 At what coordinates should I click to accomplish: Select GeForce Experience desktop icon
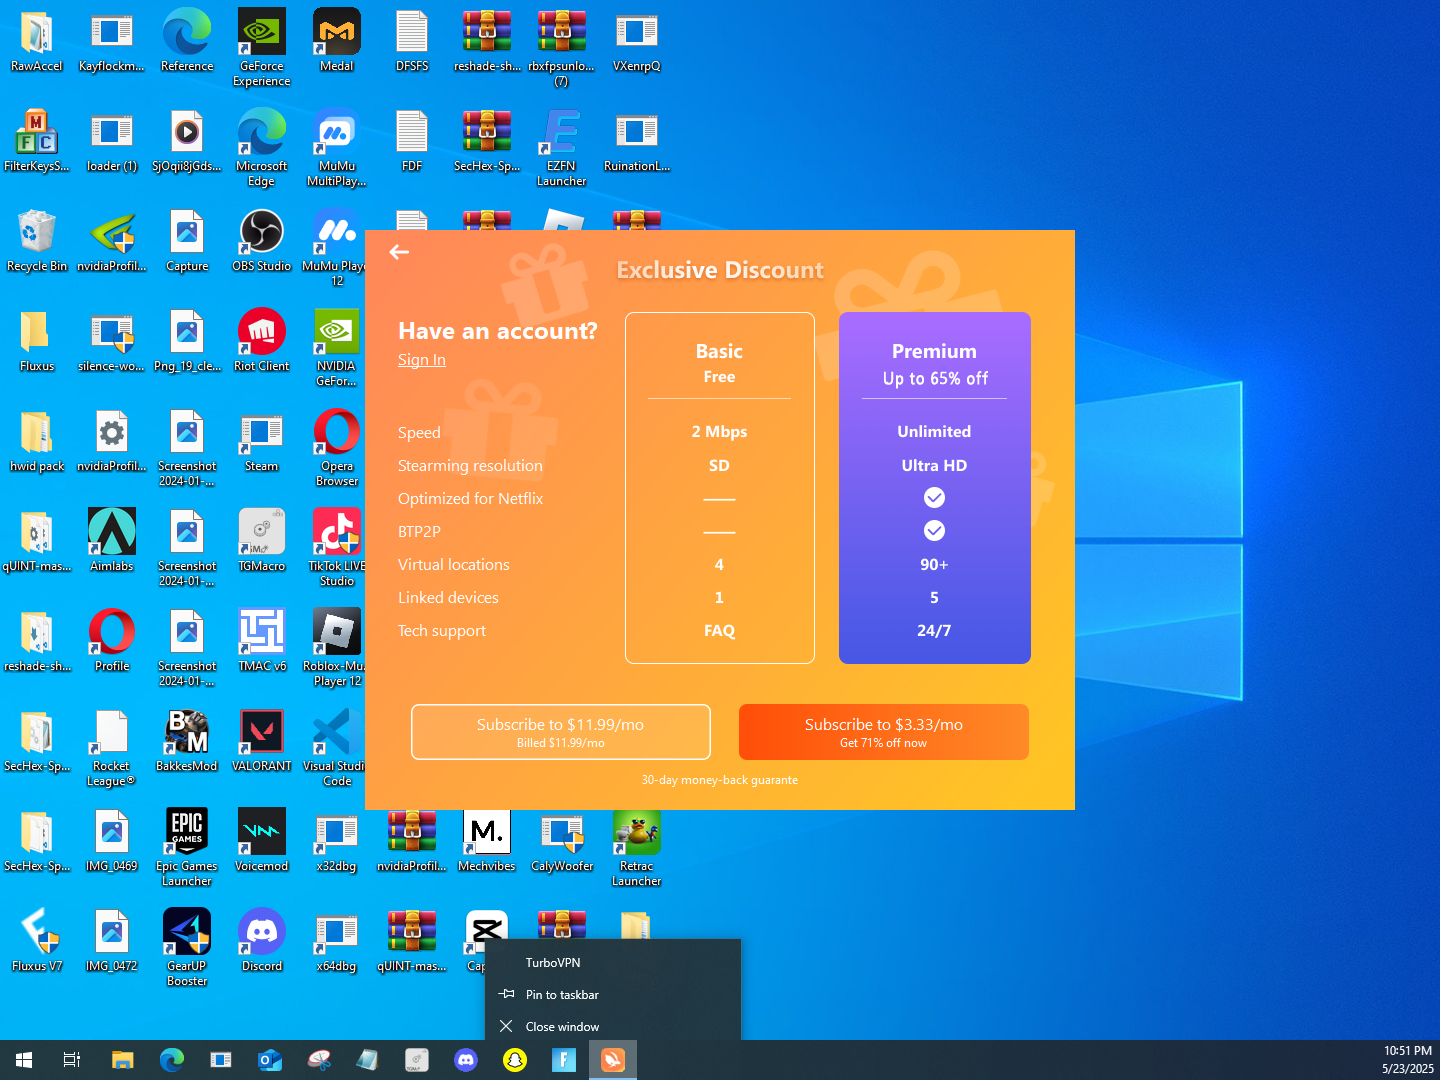click(x=262, y=48)
